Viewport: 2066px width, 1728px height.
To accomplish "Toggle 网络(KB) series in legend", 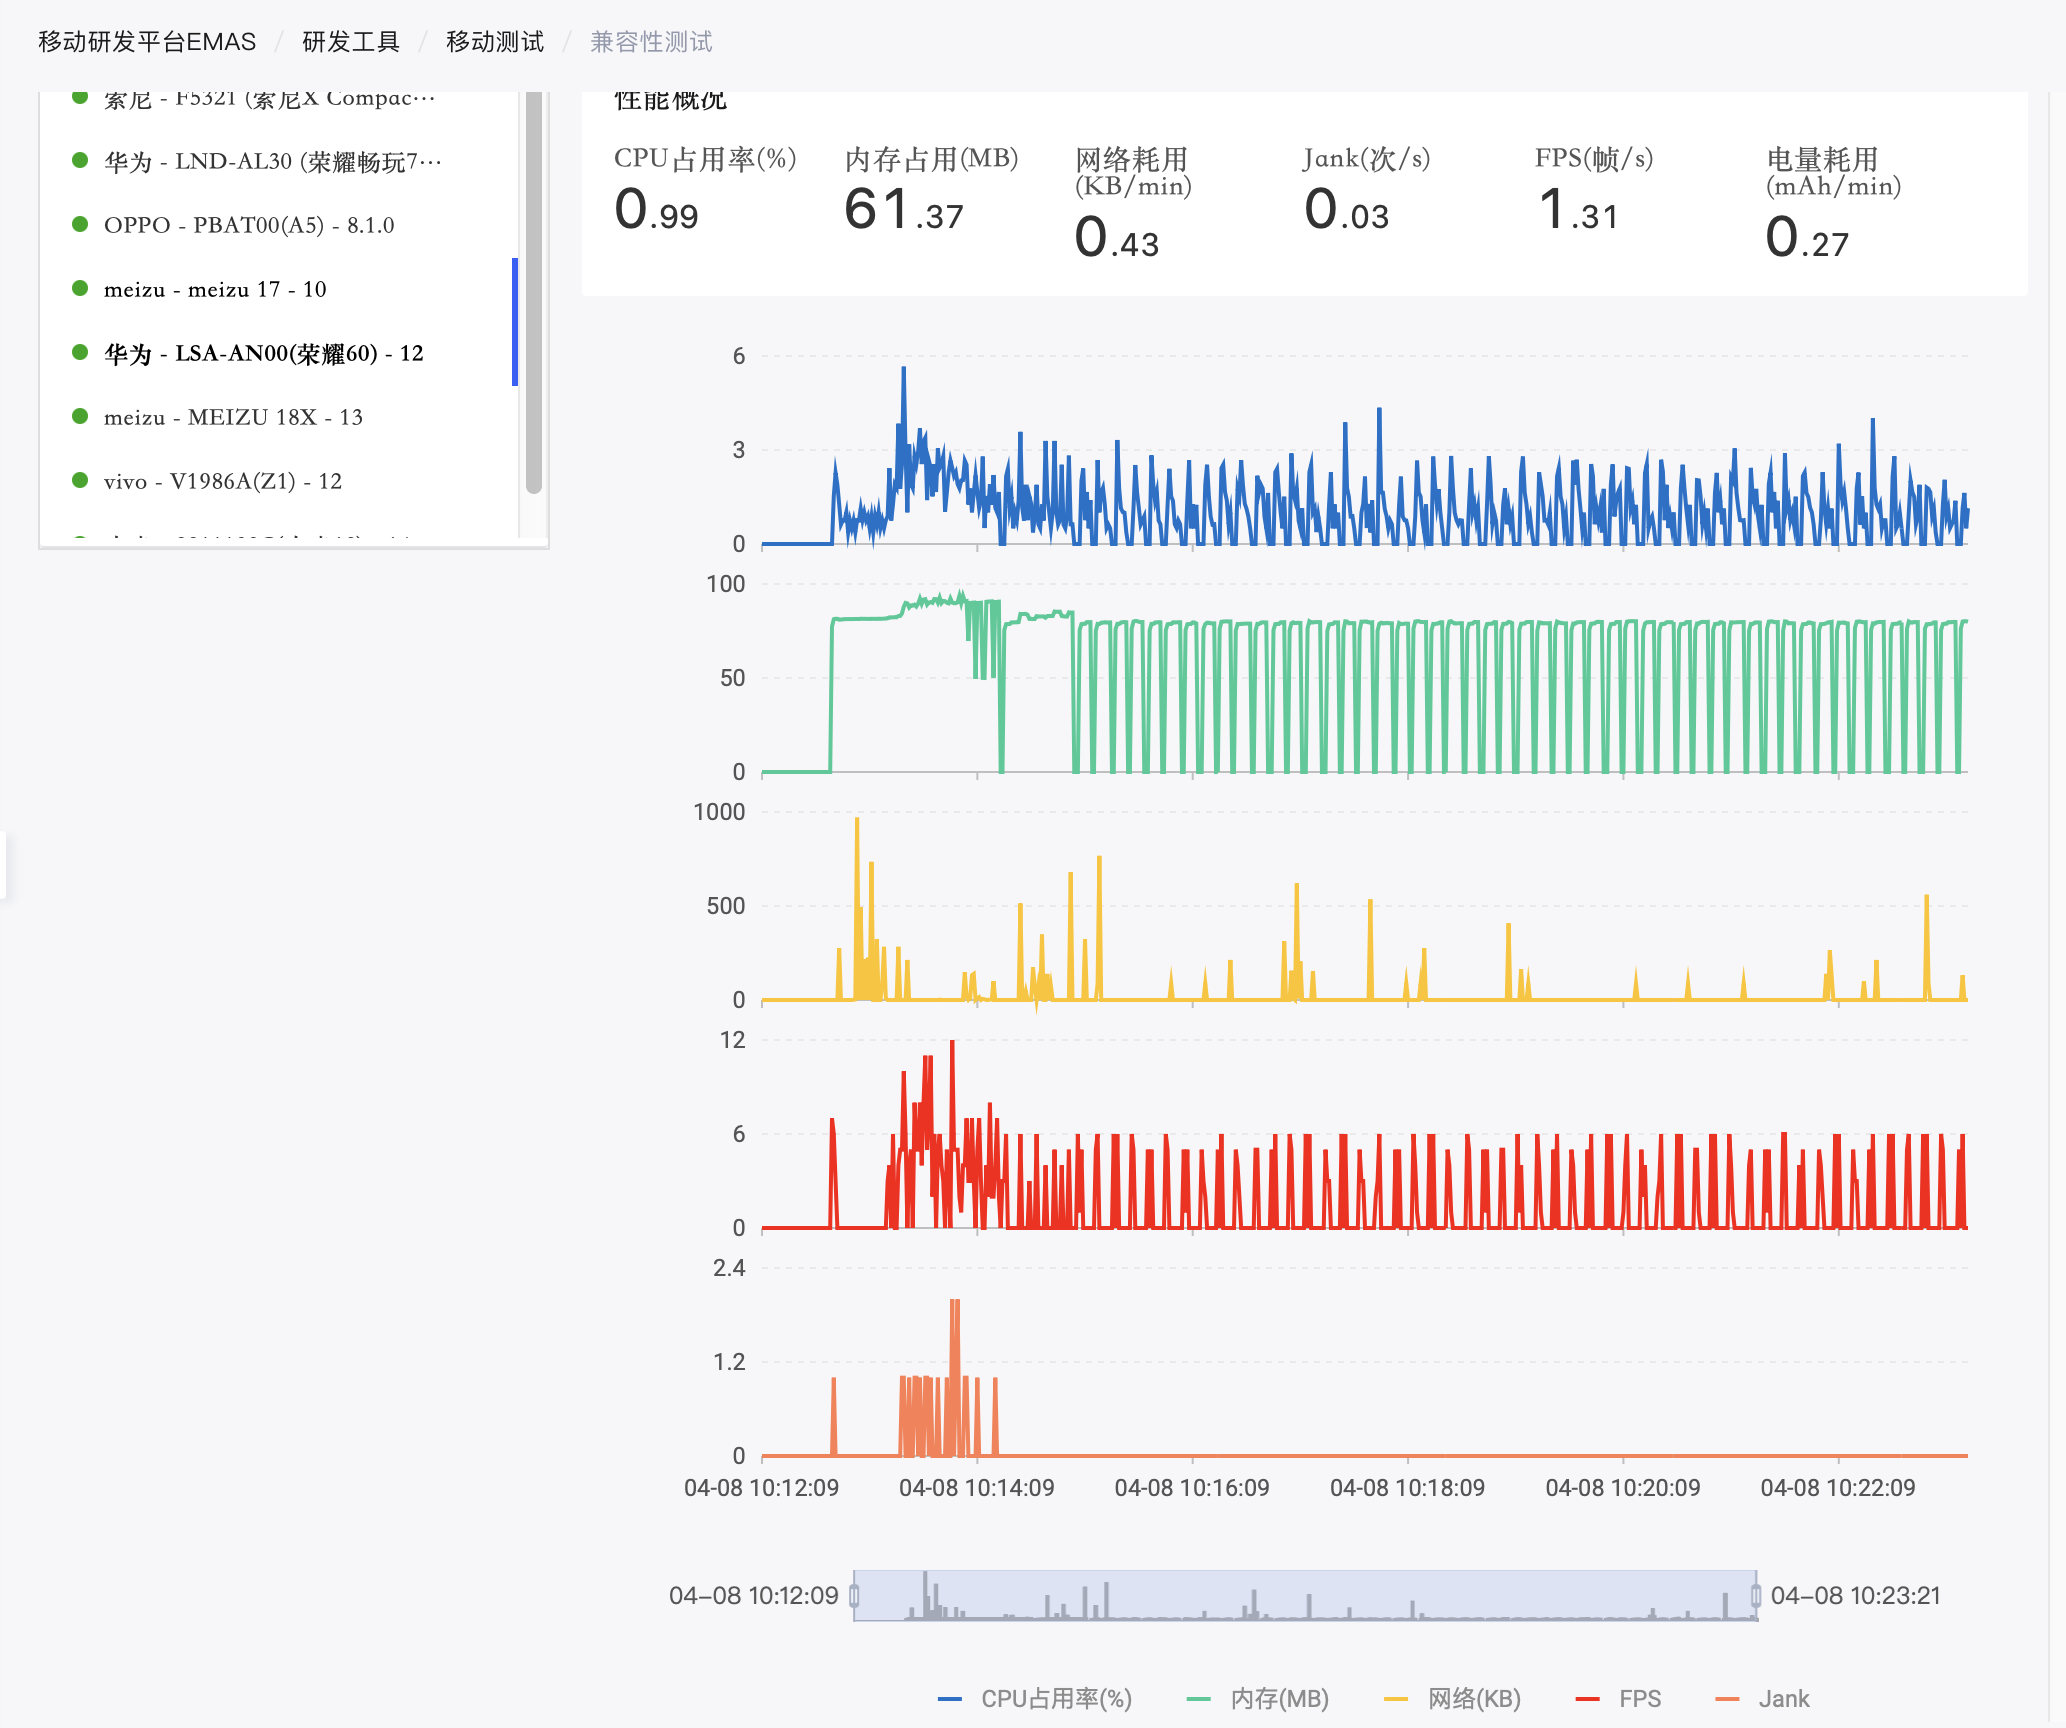I will (1453, 1699).
